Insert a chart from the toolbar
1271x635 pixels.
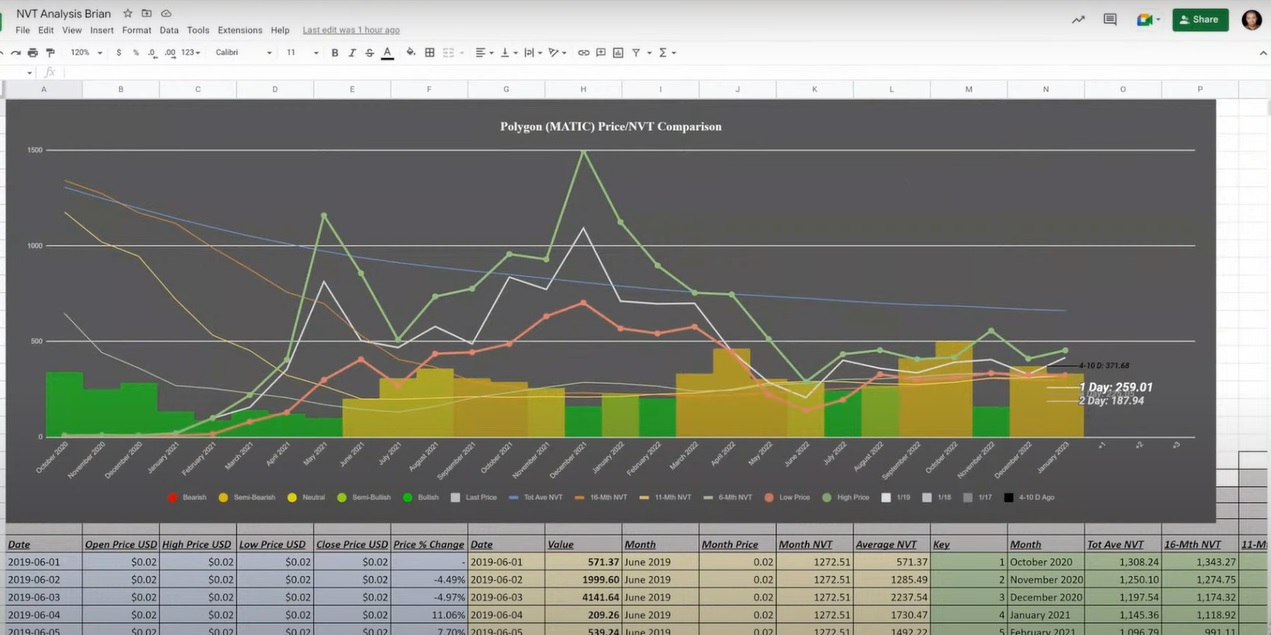pos(618,52)
